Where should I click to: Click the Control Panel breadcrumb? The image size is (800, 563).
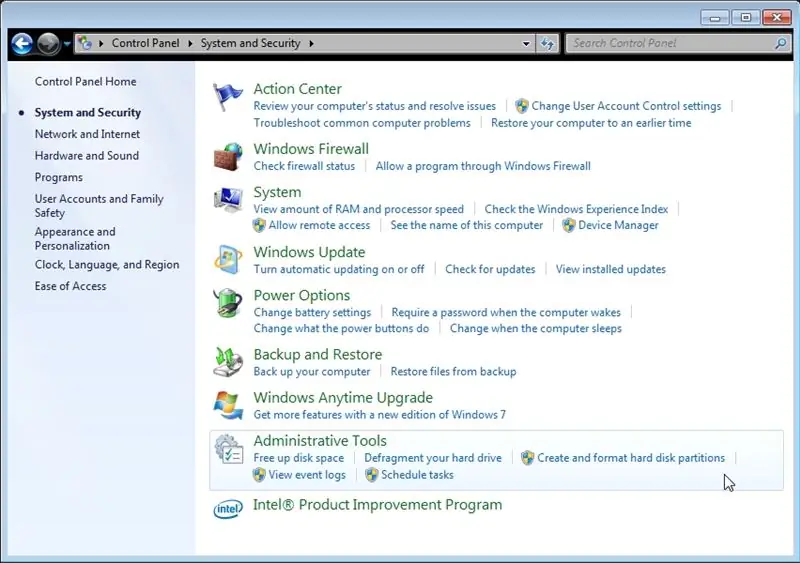click(x=145, y=43)
